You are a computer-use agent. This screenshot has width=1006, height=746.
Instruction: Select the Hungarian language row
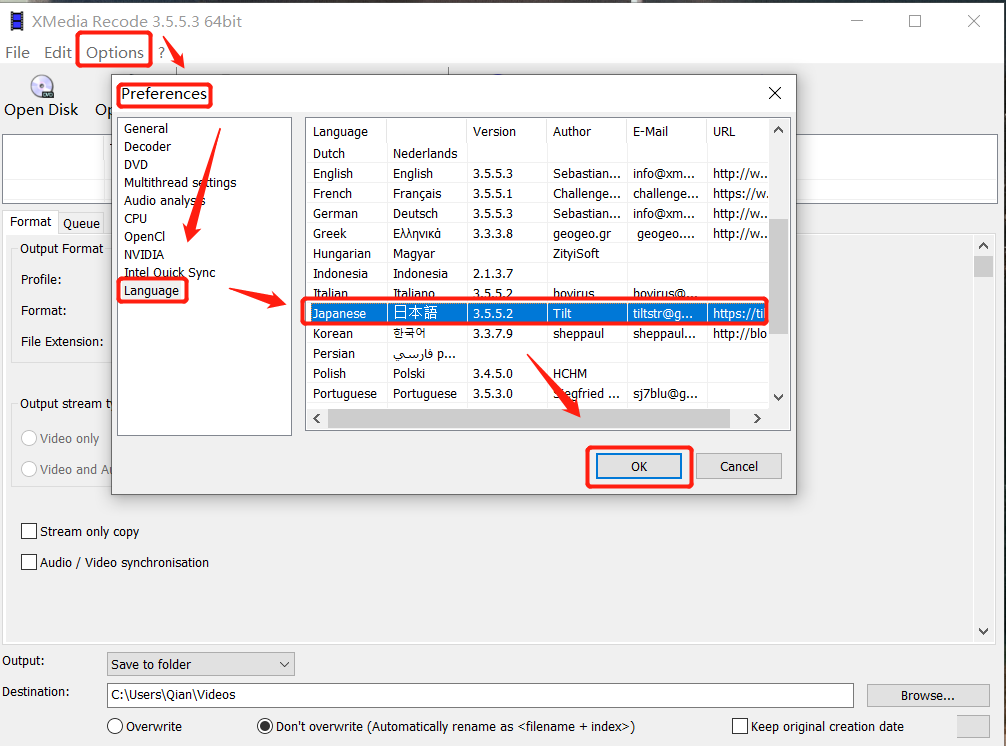point(538,253)
